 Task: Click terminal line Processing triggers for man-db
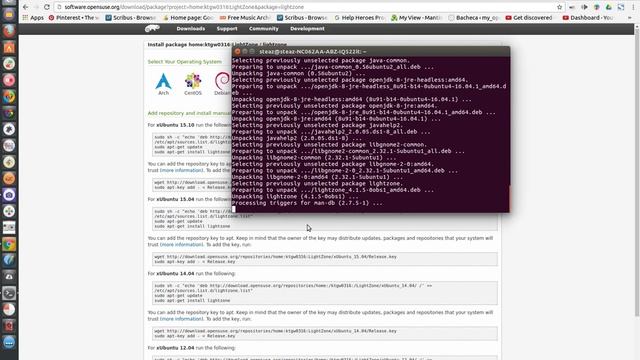pos(307,203)
